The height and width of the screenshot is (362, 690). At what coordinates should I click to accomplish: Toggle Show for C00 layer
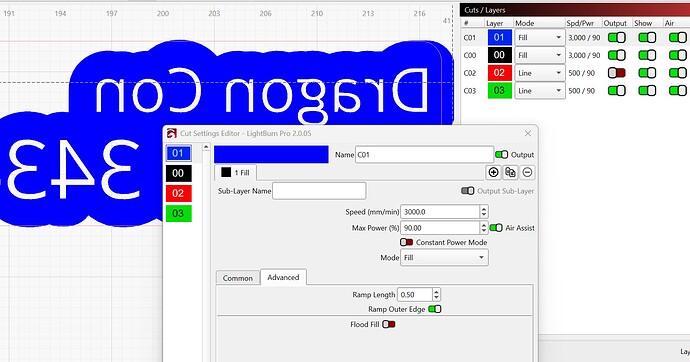tap(647, 55)
